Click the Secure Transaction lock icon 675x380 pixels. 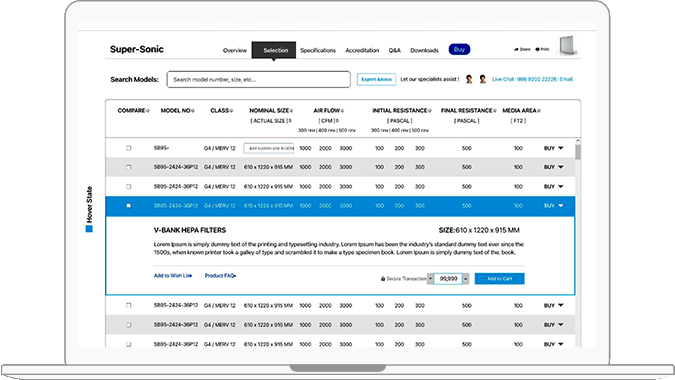(383, 279)
